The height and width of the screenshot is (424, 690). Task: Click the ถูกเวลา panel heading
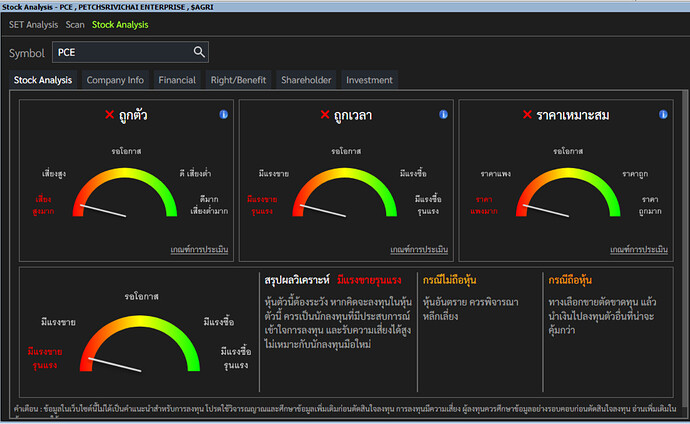(352, 115)
